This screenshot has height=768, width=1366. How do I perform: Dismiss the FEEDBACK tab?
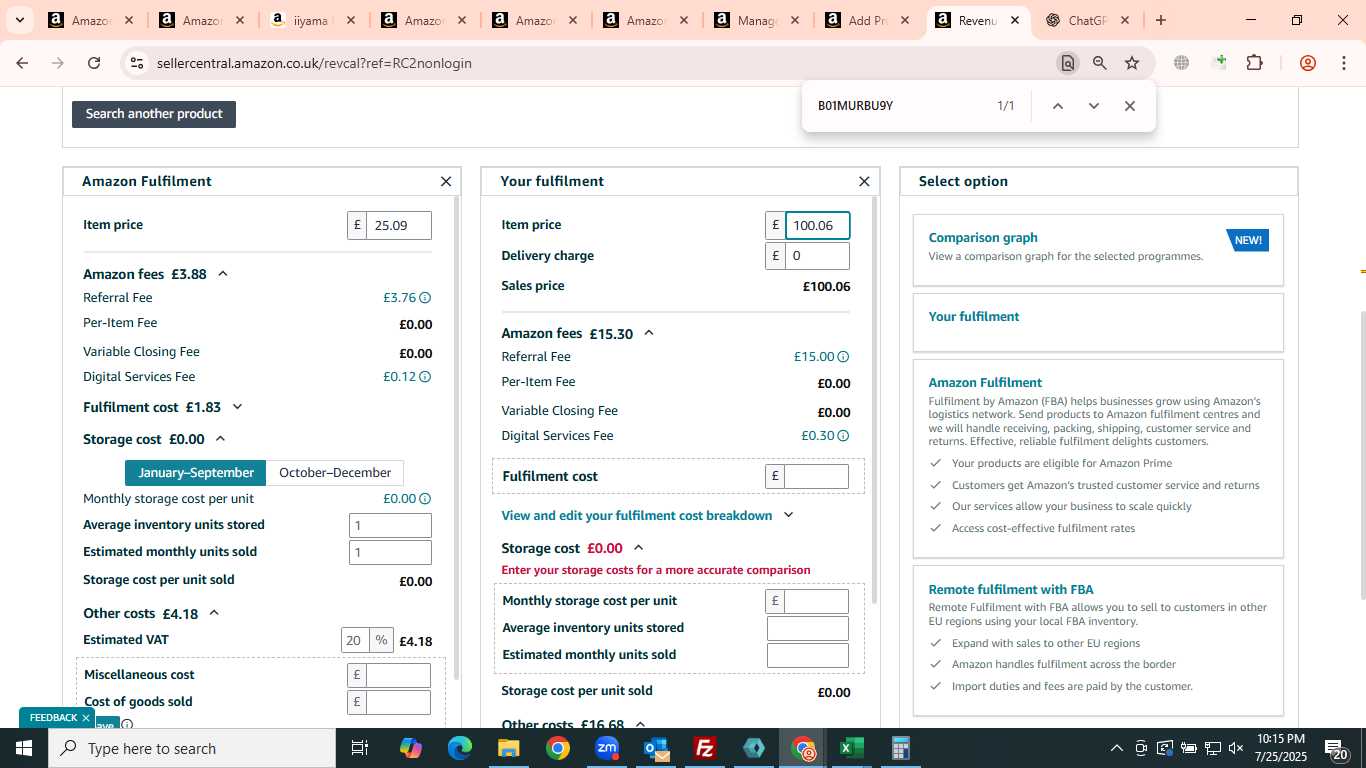pos(86,718)
